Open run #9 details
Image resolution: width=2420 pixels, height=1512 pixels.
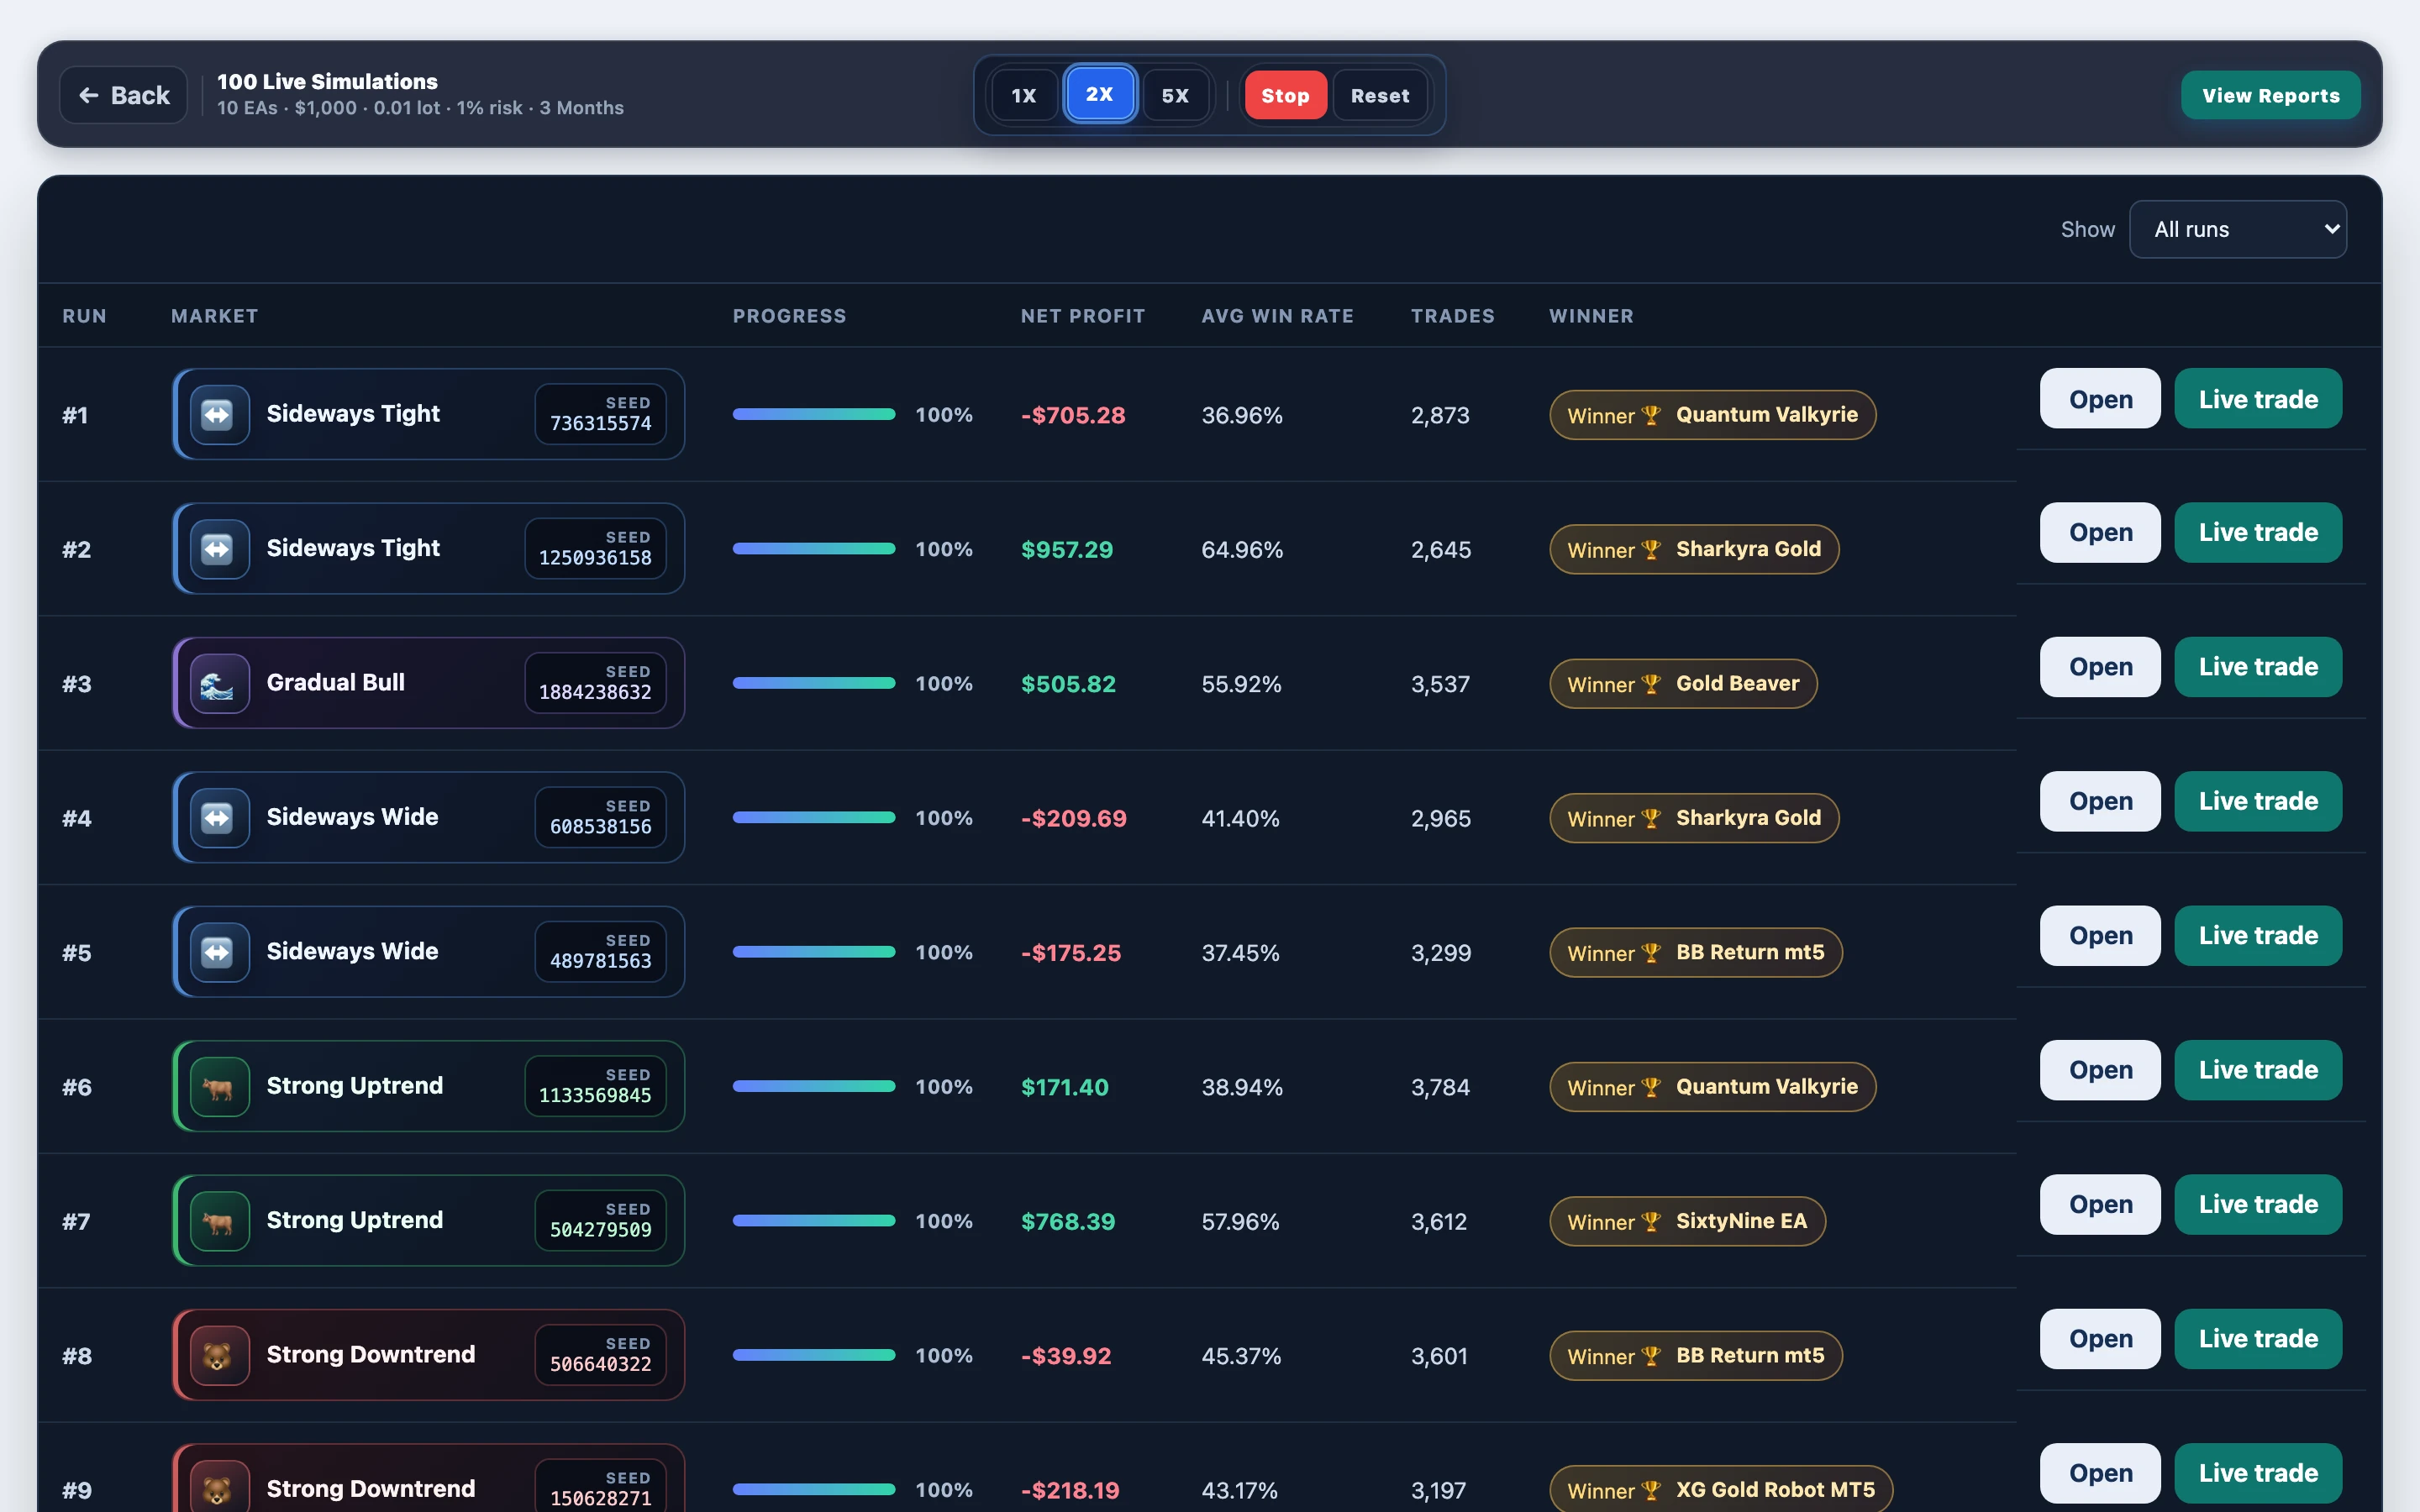[2100, 1473]
